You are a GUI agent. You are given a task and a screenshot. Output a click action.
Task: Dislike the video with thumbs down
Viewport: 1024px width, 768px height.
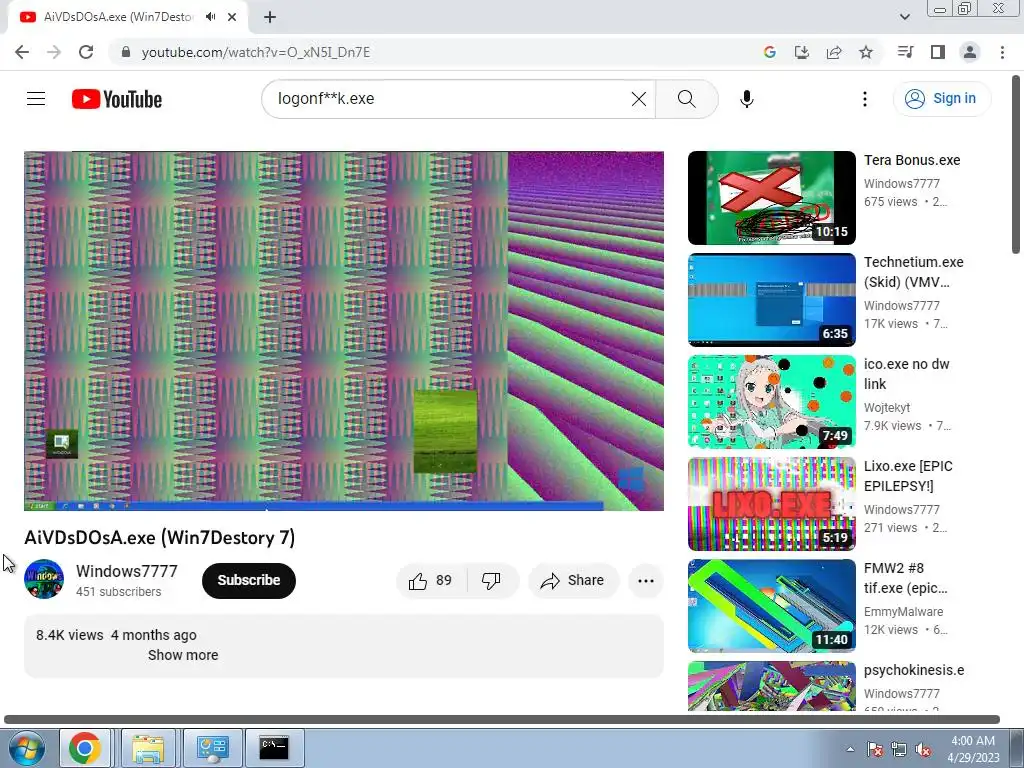click(x=491, y=581)
